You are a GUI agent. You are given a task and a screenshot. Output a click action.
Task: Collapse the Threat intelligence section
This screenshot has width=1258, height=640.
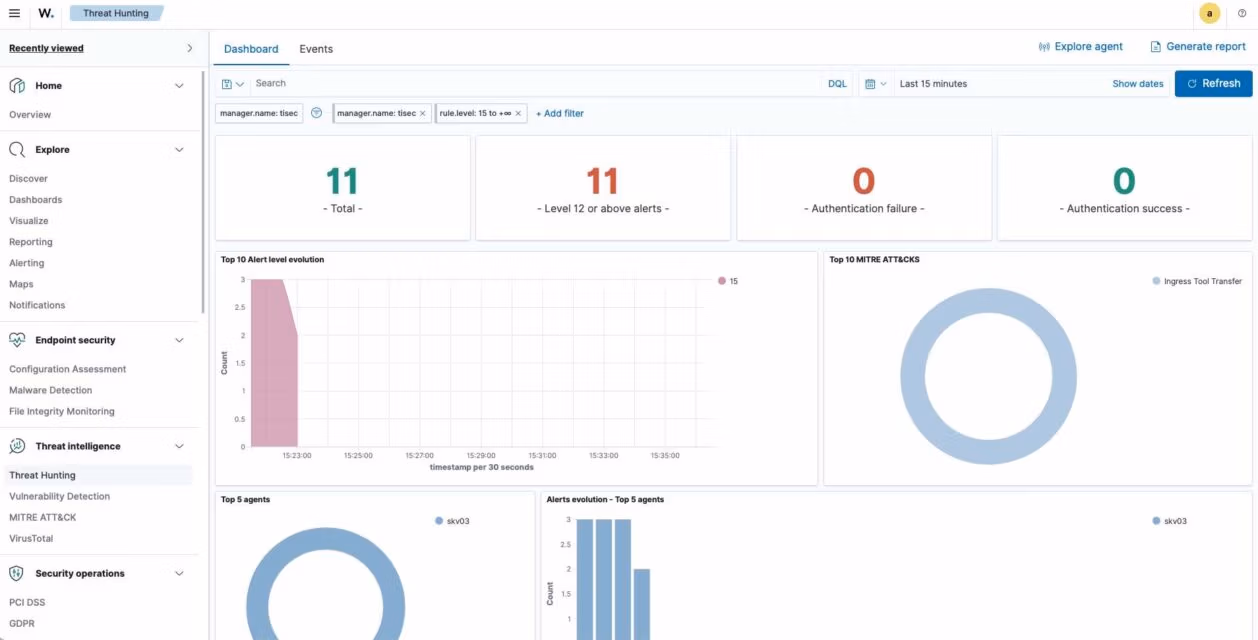[179, 447]
